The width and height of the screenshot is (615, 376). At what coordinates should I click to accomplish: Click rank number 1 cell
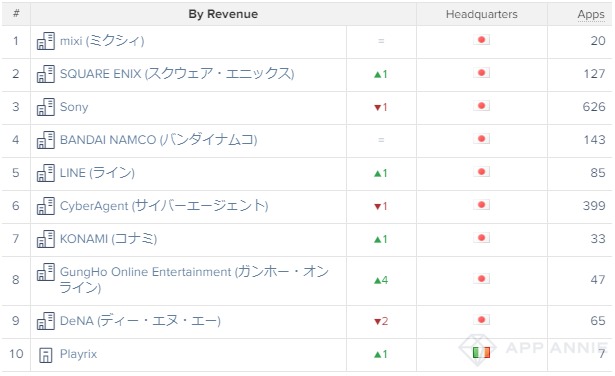16,41
